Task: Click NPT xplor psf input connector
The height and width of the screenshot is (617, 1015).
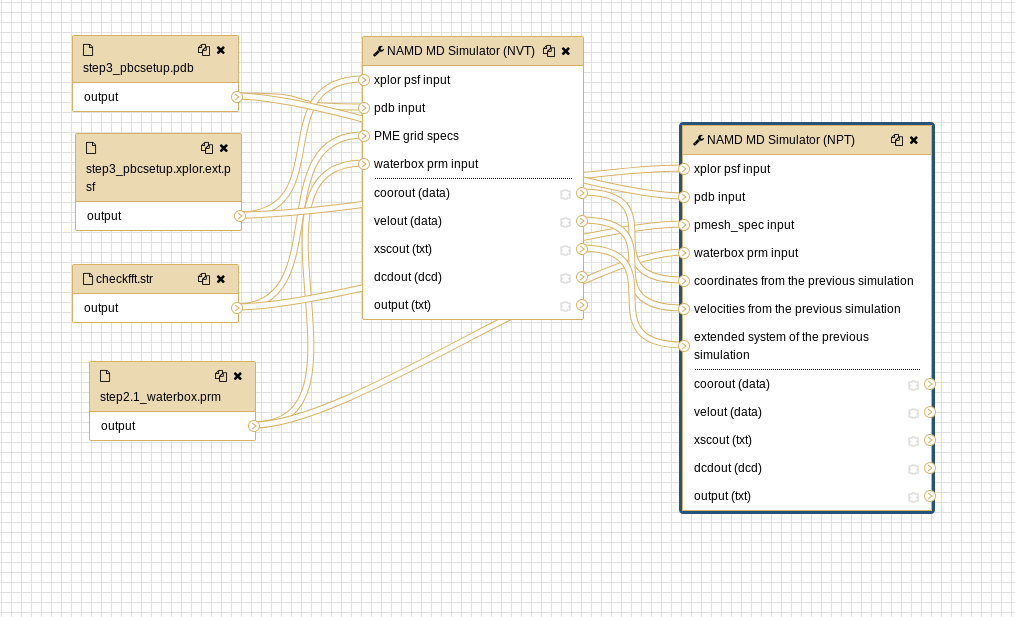Action: pyautogui.click(x=684, y=169)
